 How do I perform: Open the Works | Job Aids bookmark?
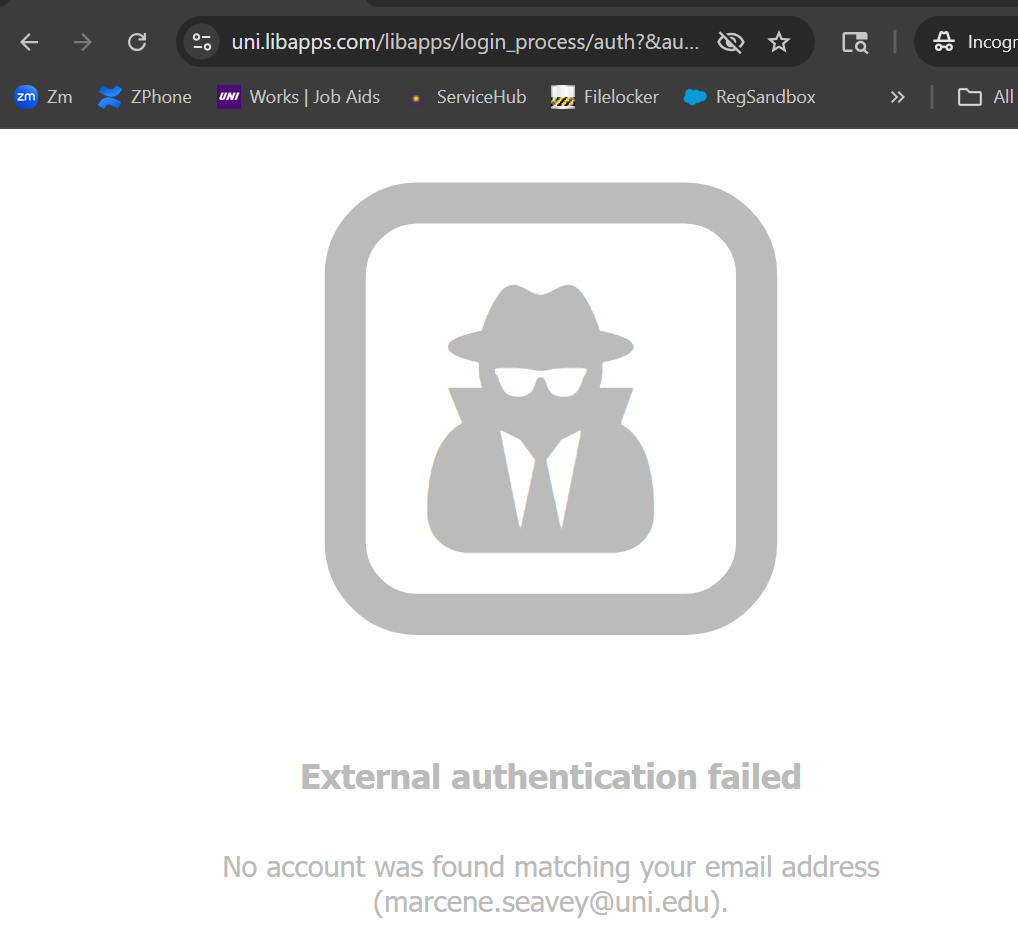(x=299, y=97)
